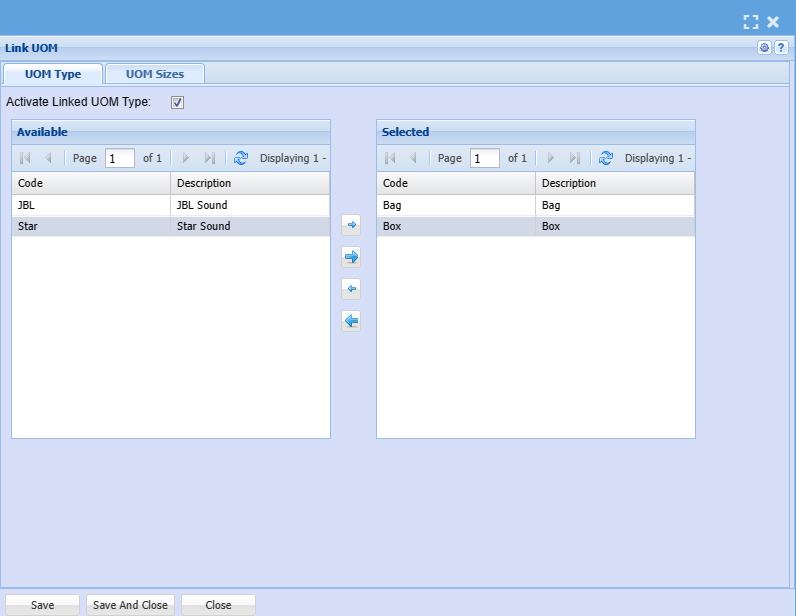Click the Save button
This screenshot has width=796, height=616.
(x=42, y=605)
